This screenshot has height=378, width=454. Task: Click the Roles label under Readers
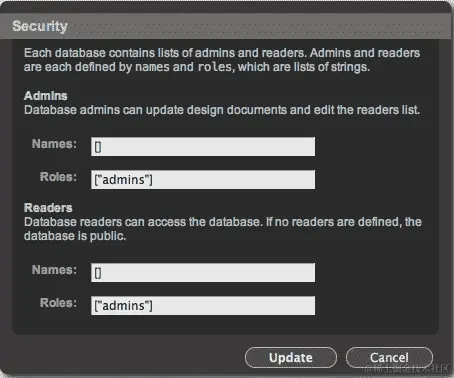(x=58, y=303)
